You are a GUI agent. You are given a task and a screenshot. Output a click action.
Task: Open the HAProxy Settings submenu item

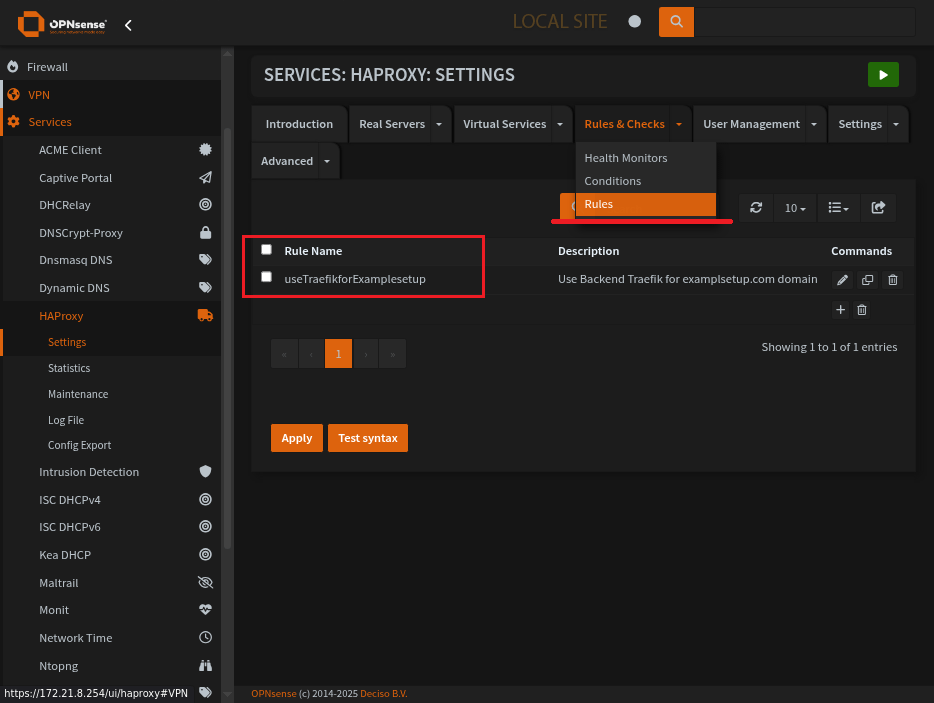pyautogui.click(x=67, y=342)
